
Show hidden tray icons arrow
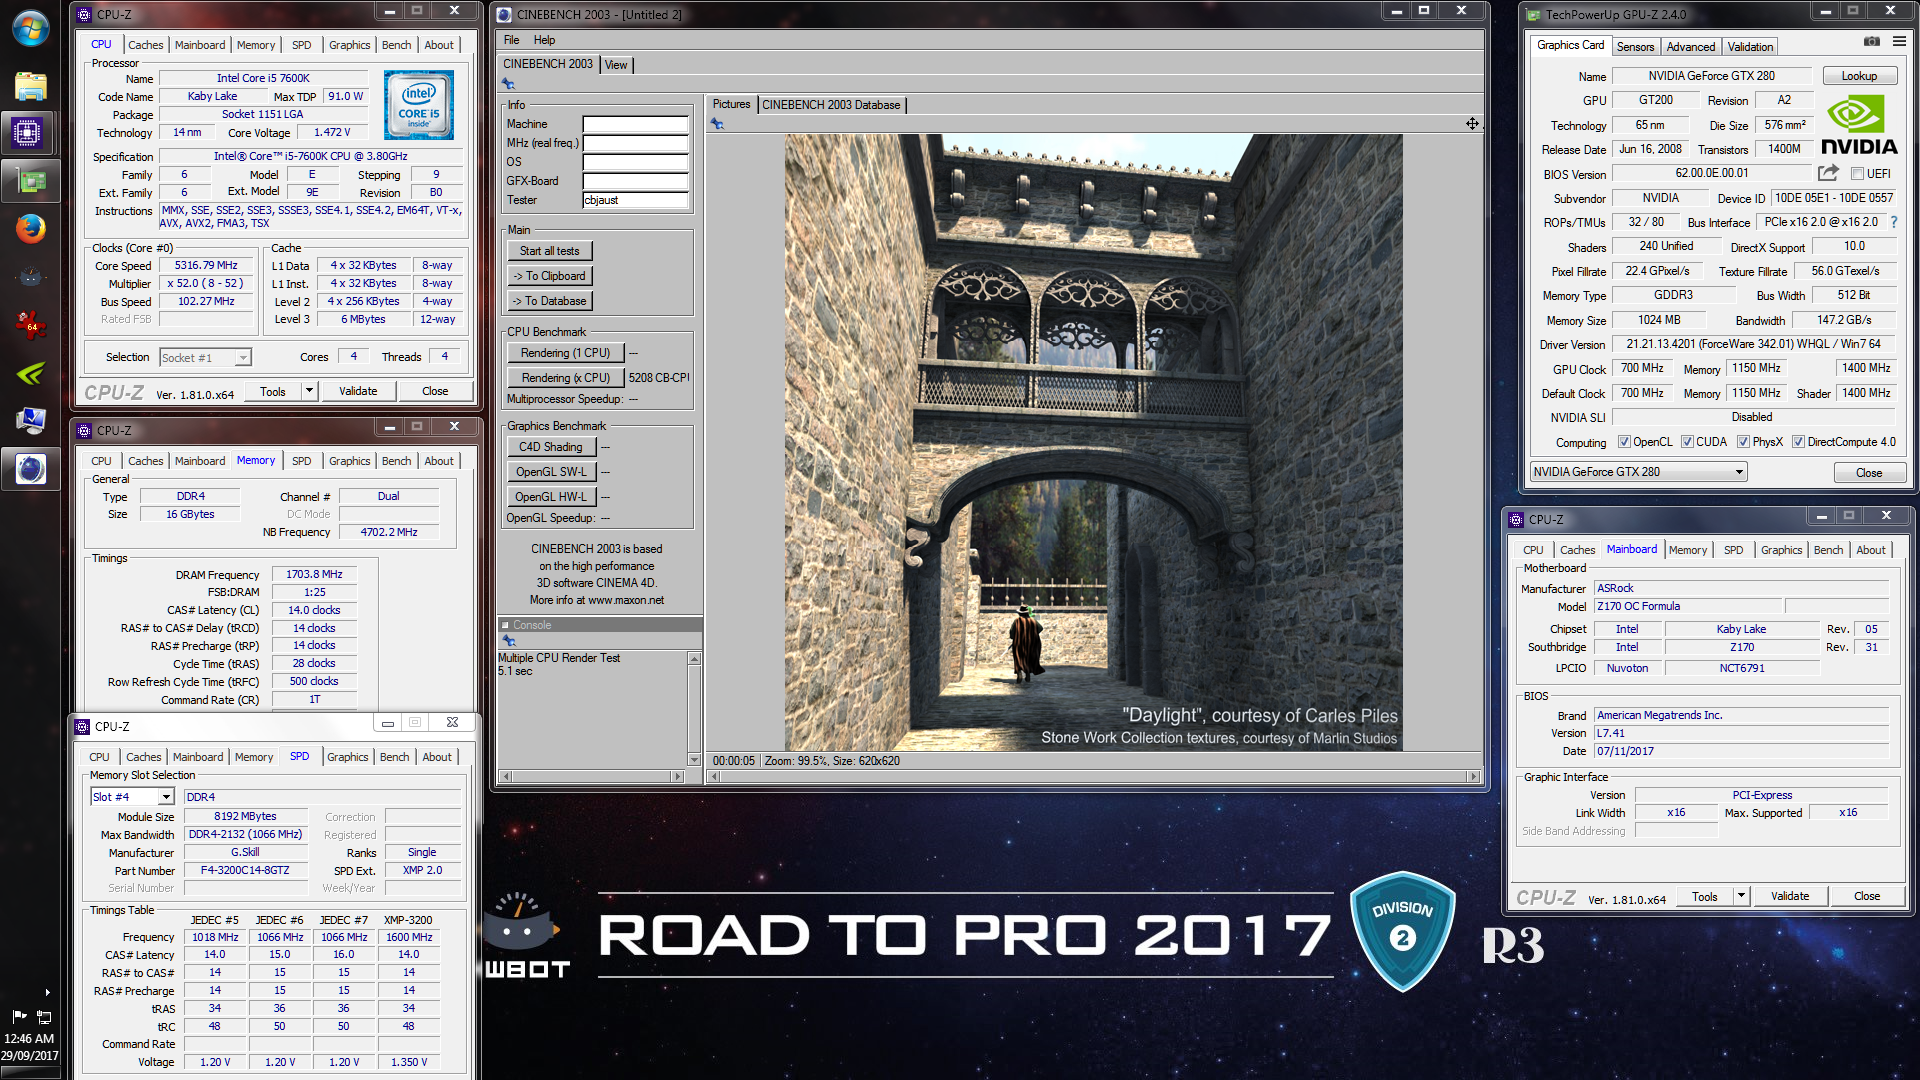tap(47, 993)
